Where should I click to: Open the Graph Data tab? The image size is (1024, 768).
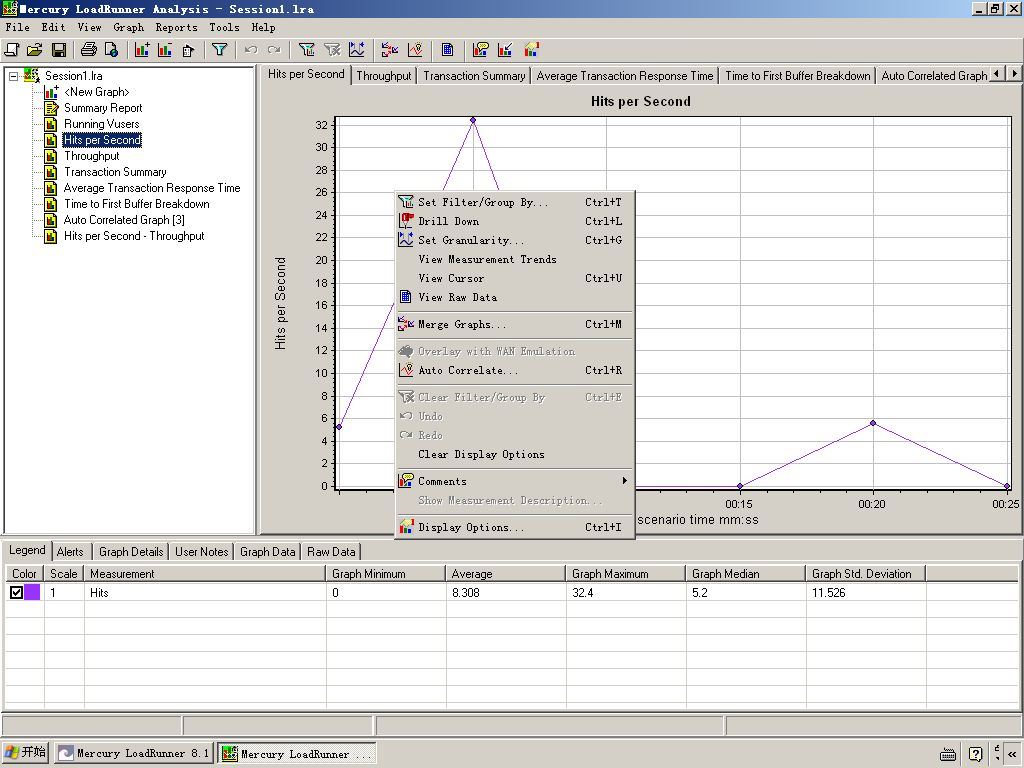pyautogui.click(x=267, y=552)
